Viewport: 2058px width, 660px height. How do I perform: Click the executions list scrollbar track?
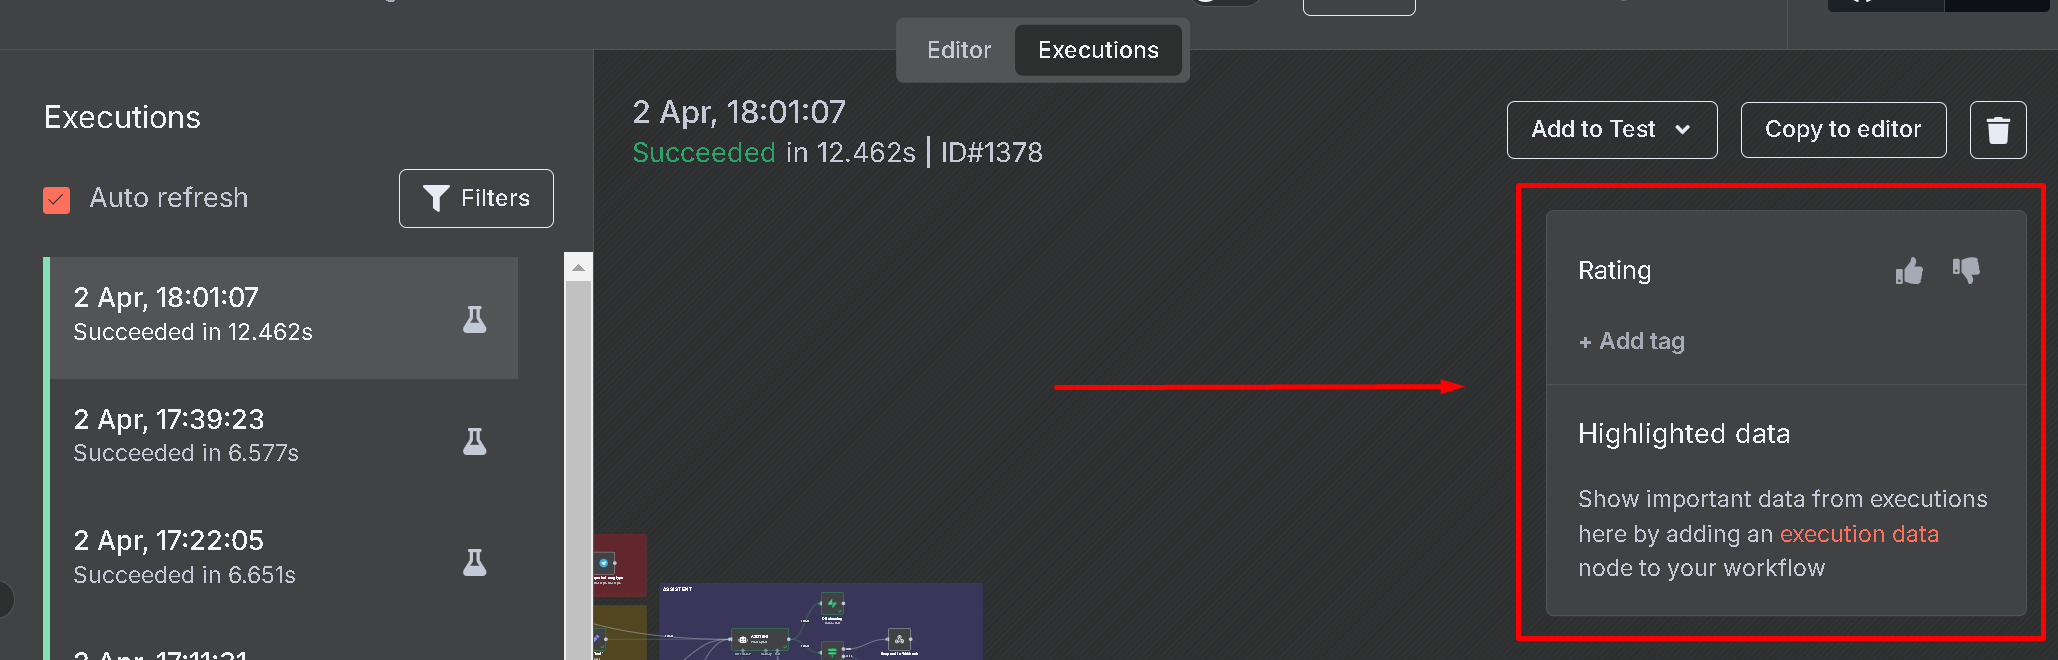click(578, 470)
